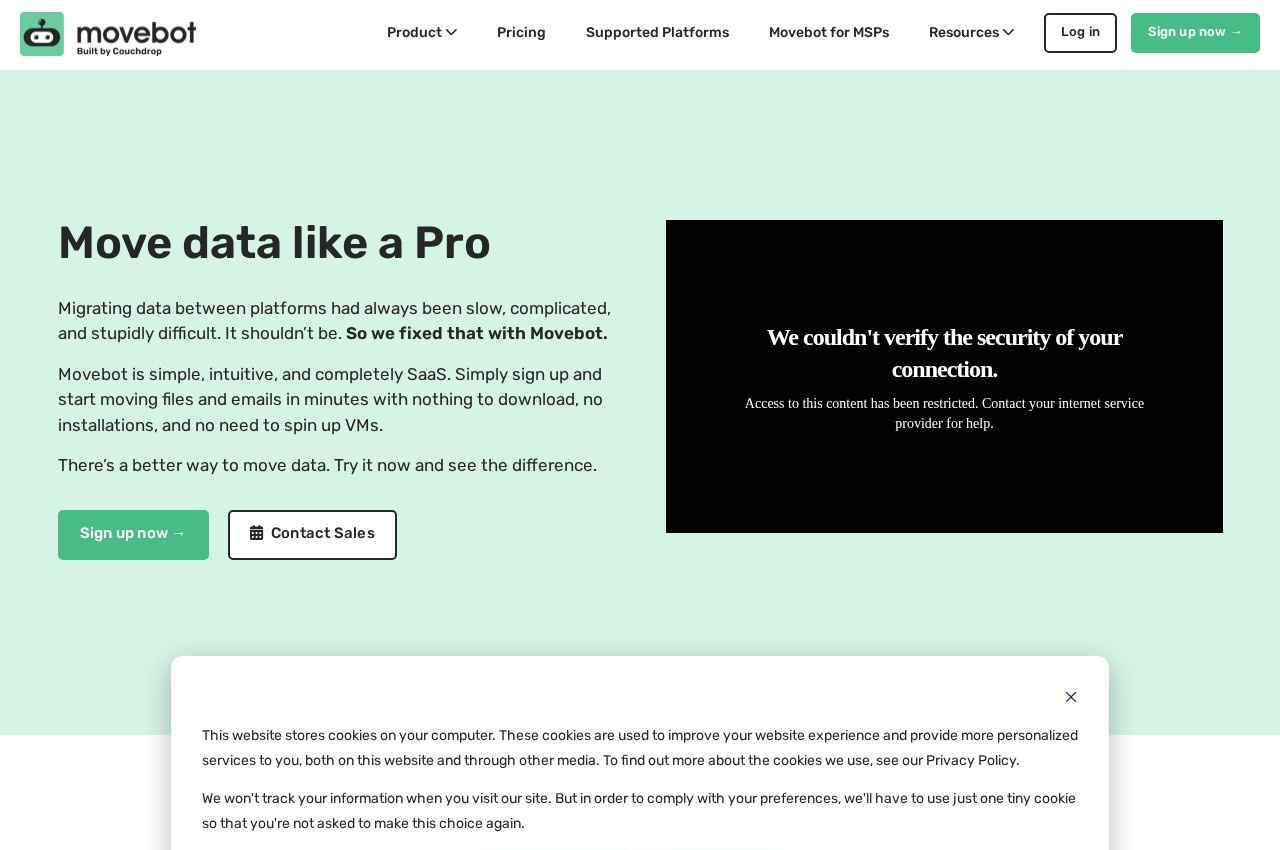Viewport: 1280px width, 850px height.
Task: Click the Contact Sales button
Action: [x=312, y=535]
